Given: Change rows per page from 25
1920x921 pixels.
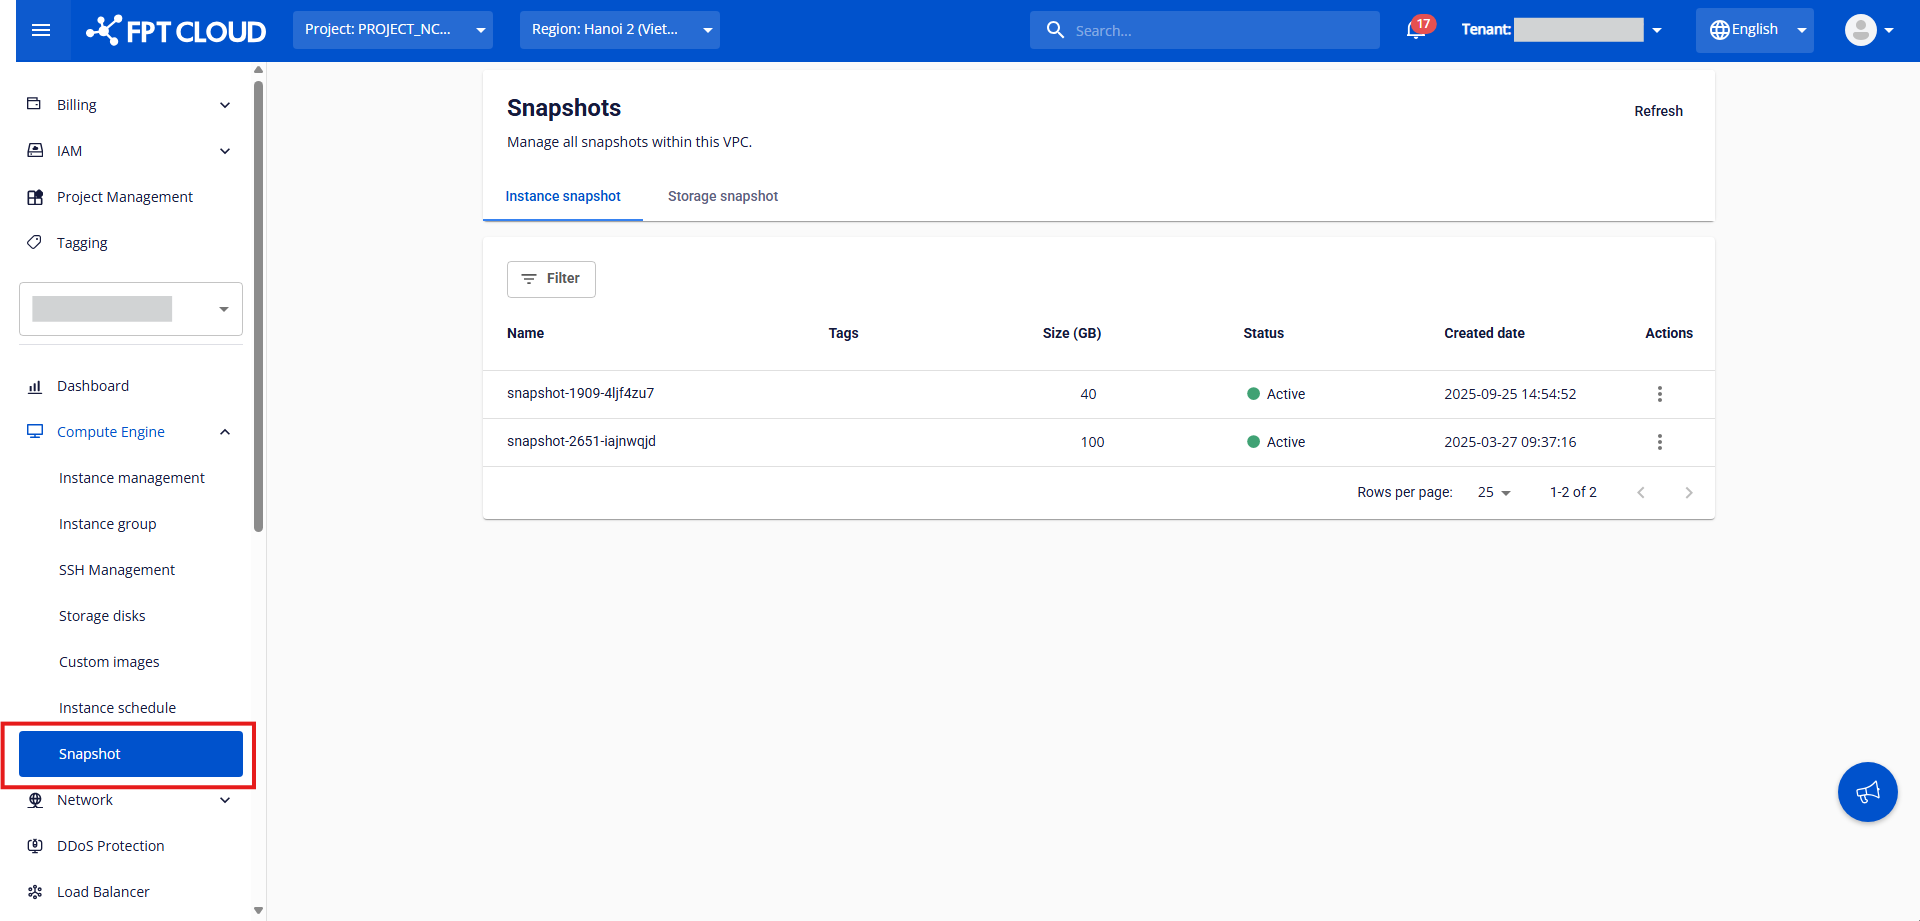Looking at the screenshot, I should tap(1494, 493).
